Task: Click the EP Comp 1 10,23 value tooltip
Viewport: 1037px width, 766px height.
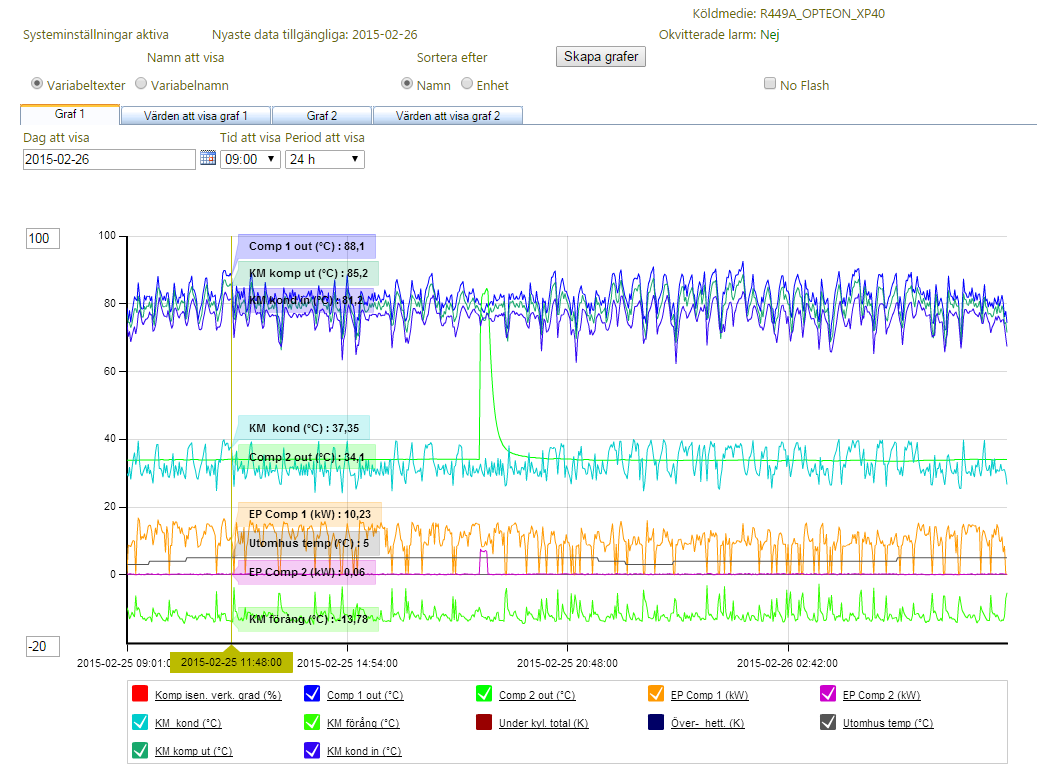Action: pyautogui.click(x=310, y=514)
